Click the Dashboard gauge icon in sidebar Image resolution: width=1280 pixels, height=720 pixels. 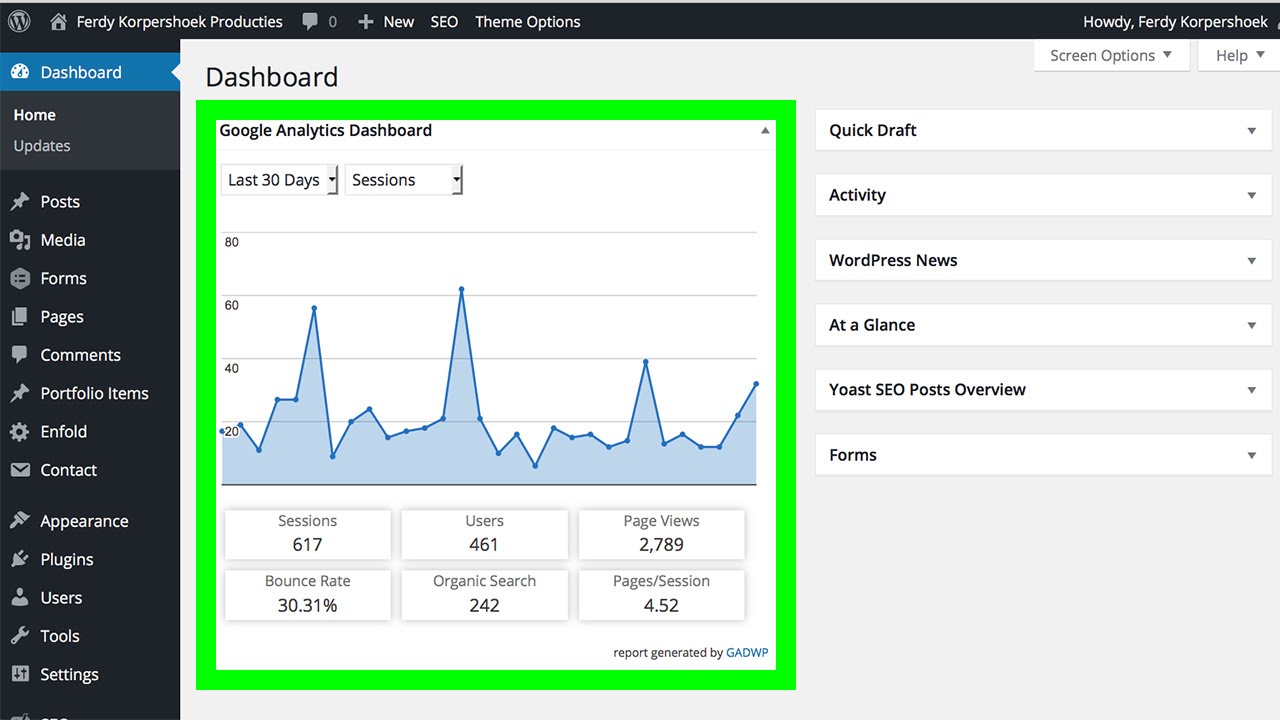tap(20, 72)
